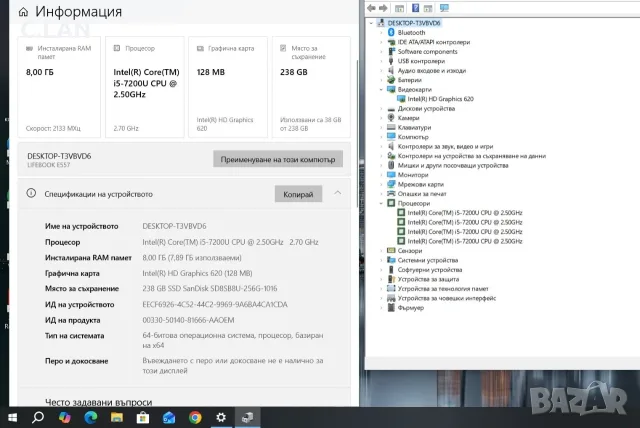The width and height of the screenshot is (640, 428).
Task: Switch to Device Manager taskbar icon
Action: tap(247, 417)
